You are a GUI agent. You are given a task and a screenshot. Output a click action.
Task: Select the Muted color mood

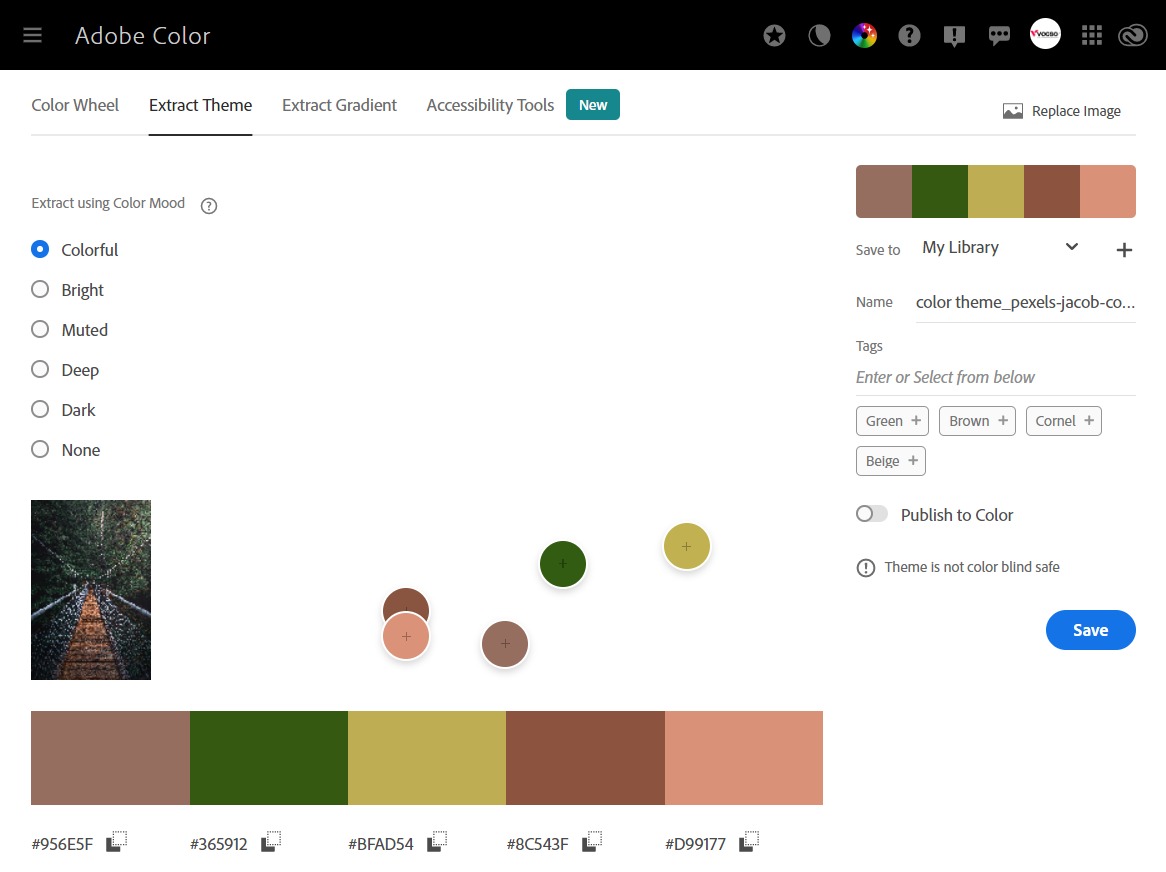coord(40,329)
